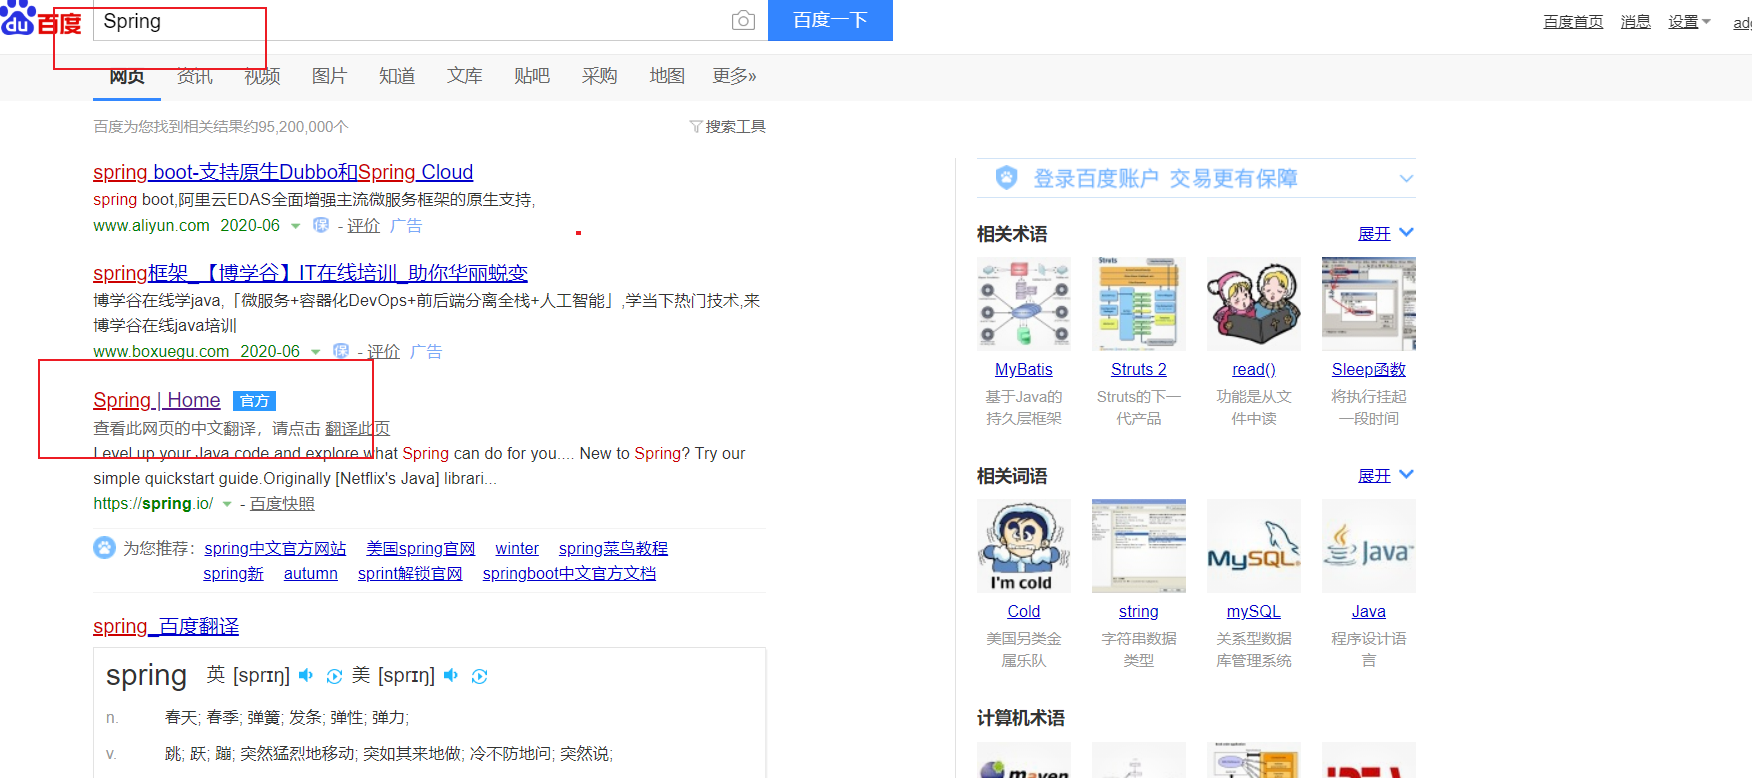Open the read() thumbnail image
This screenshot has width=1752, height=778.
pyautogui.click(x=1254, y=304)
